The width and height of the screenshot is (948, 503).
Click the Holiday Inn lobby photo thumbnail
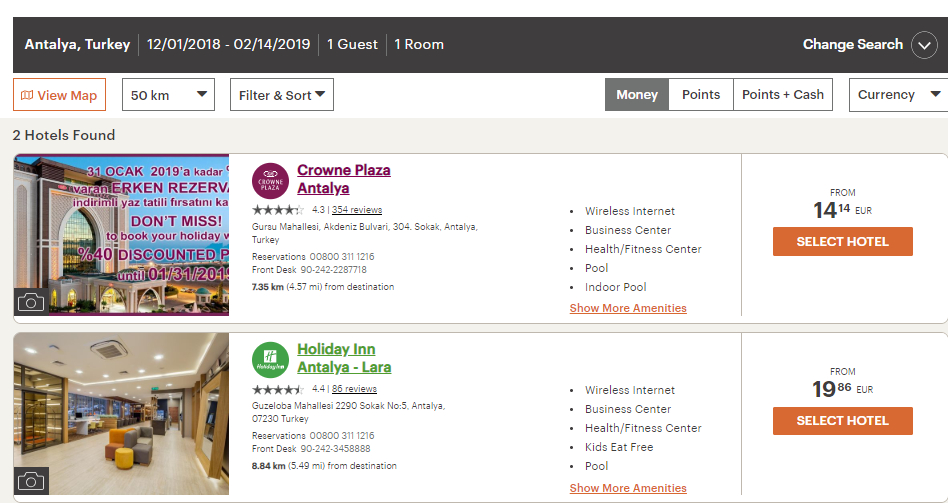coord(121,414)
